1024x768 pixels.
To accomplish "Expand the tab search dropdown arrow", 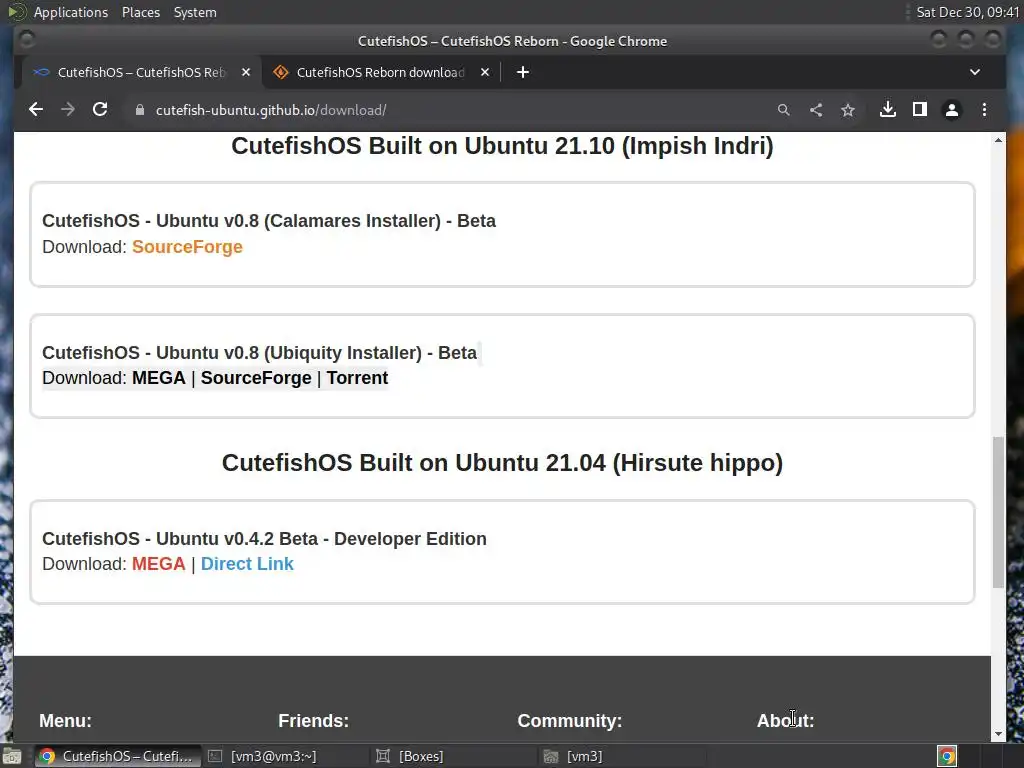I will click(x=975, y=72).
